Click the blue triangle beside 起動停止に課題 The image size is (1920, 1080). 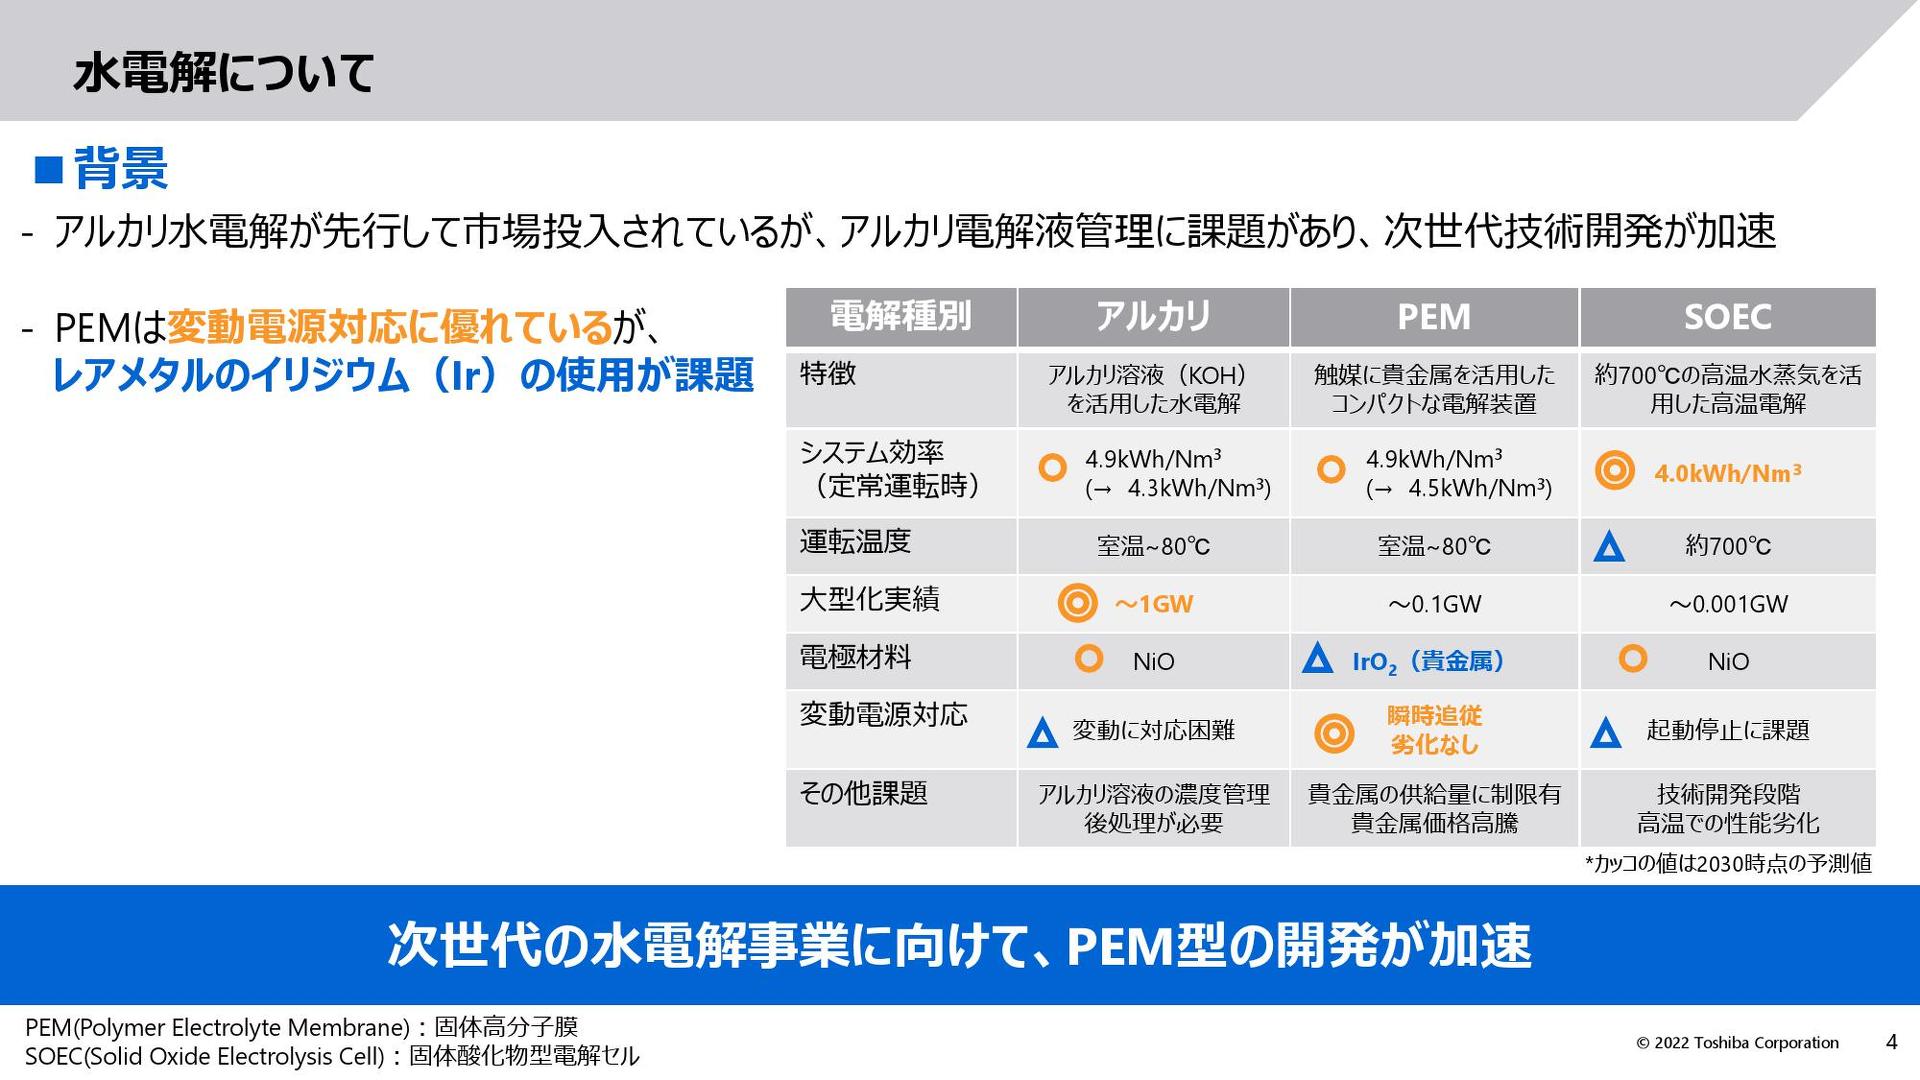[1605, 733]
